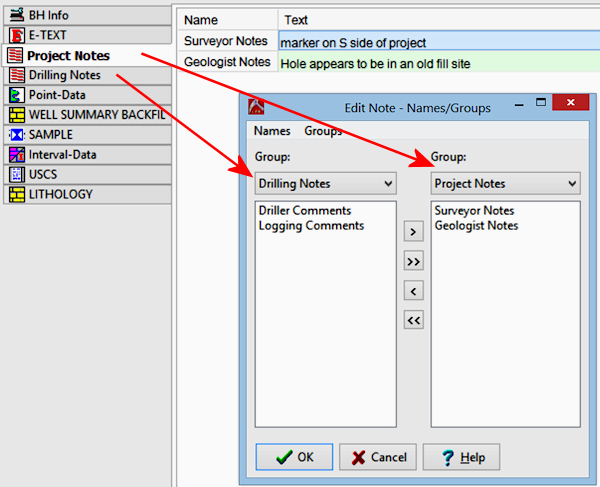
Task: Click the Surveyor Notes text cell
Action: 434,42
